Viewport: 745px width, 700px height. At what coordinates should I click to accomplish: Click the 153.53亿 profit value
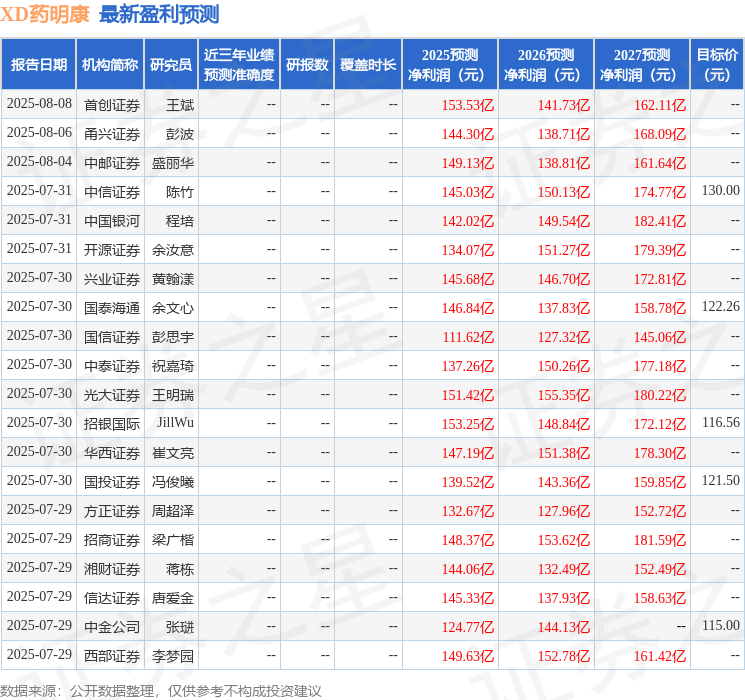[x=468, y=105]
